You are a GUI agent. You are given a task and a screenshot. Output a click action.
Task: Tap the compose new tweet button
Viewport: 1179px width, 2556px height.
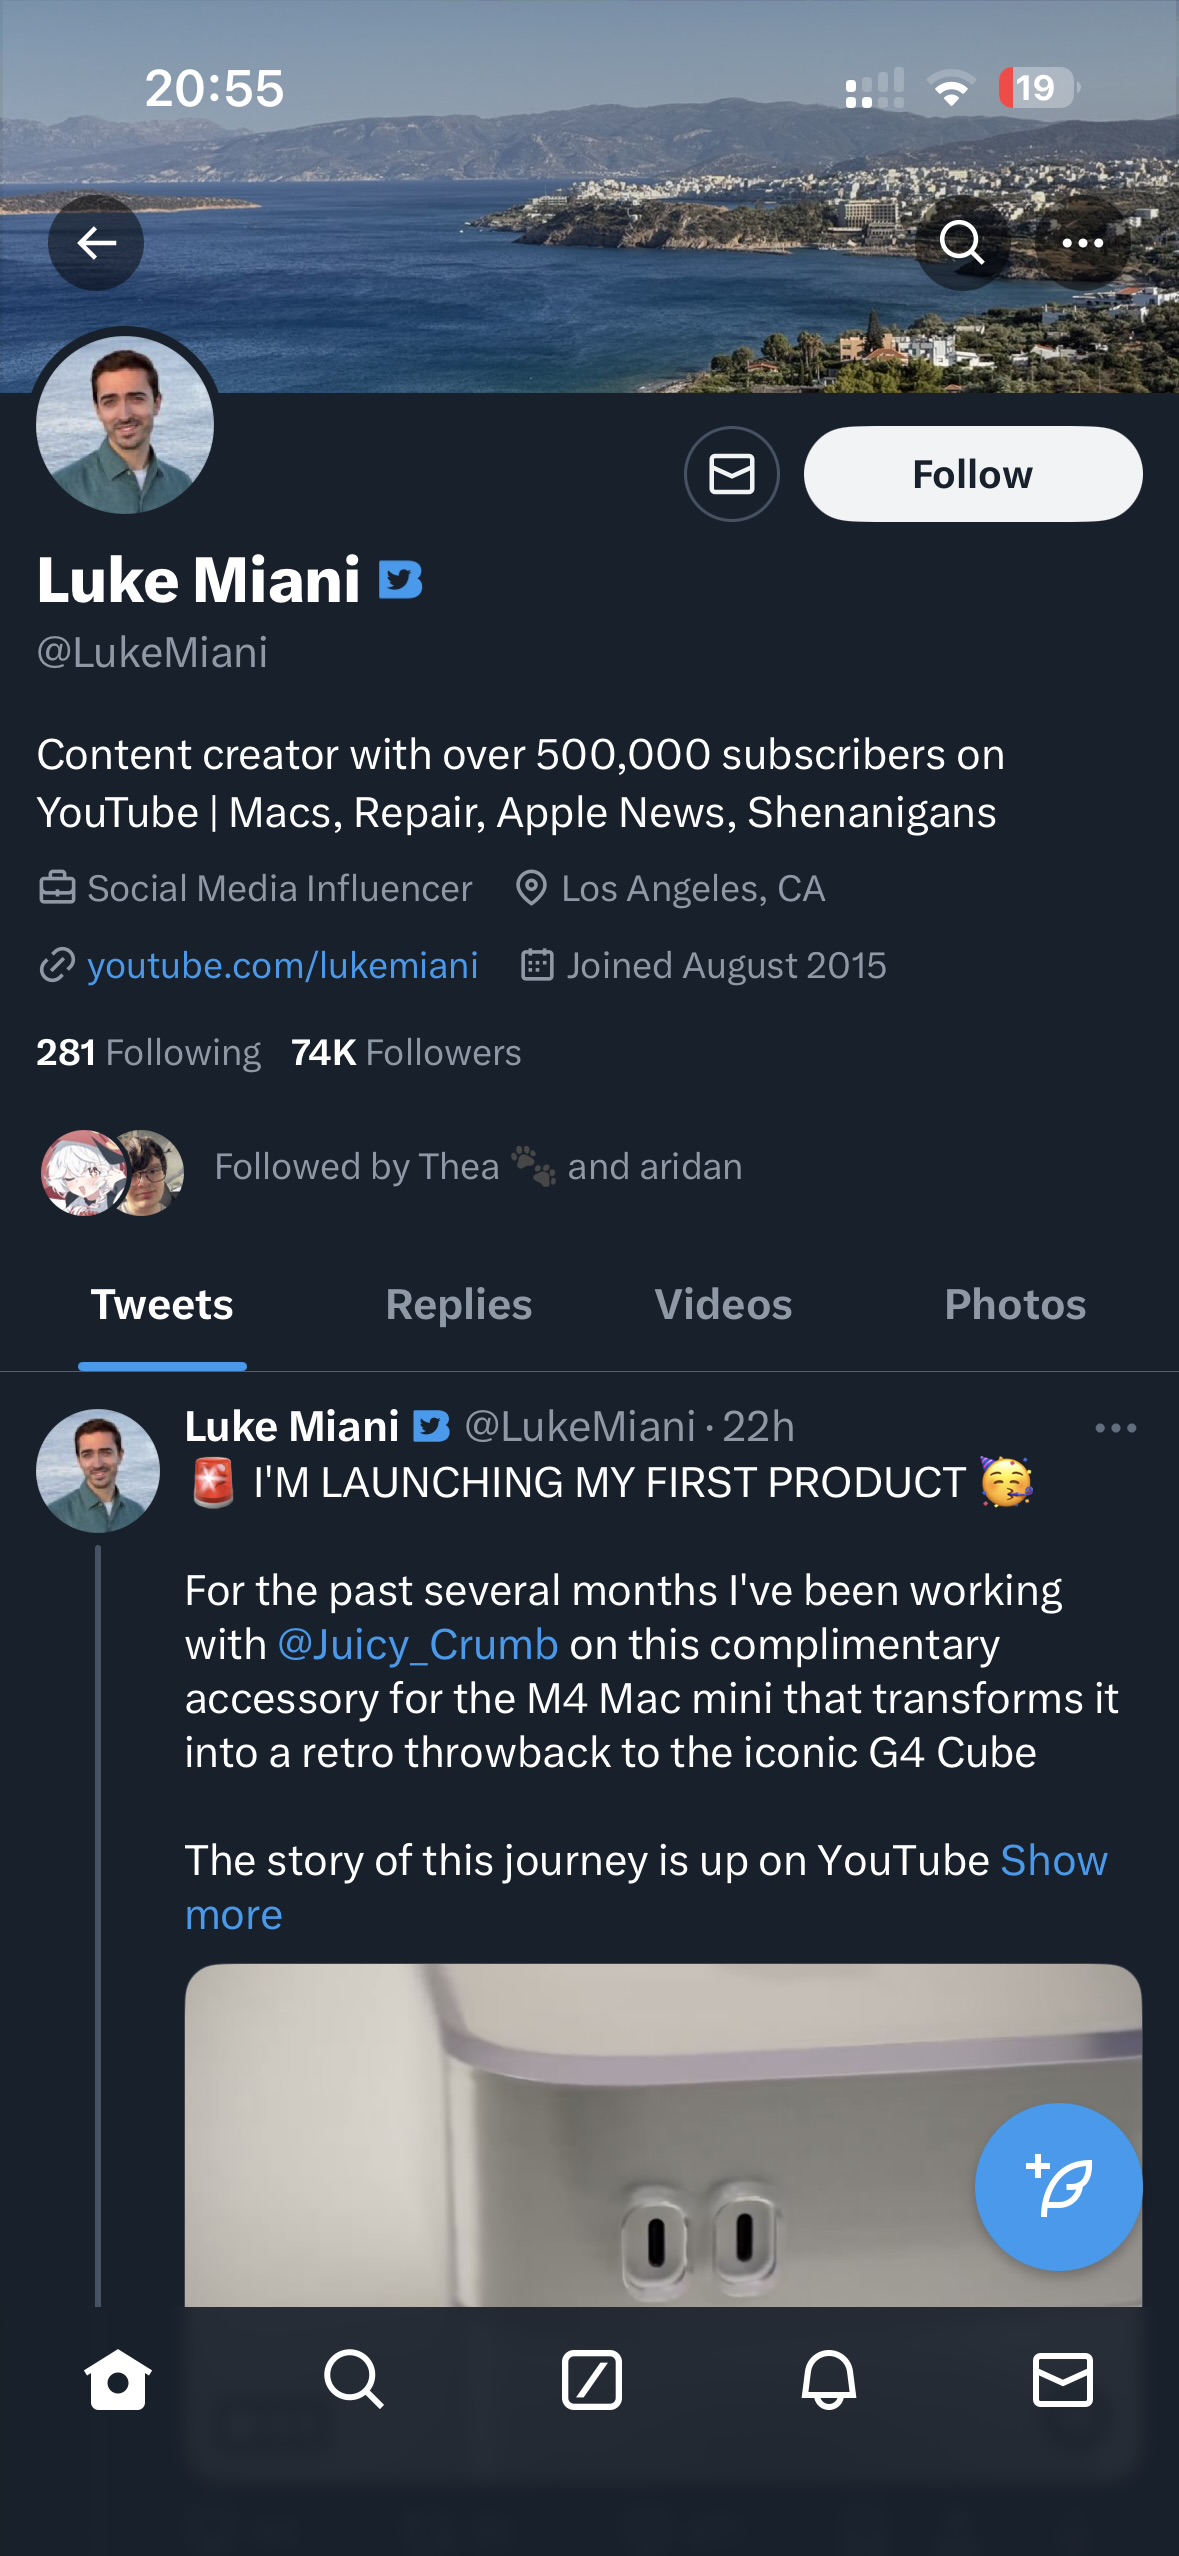point(1058,2187)
